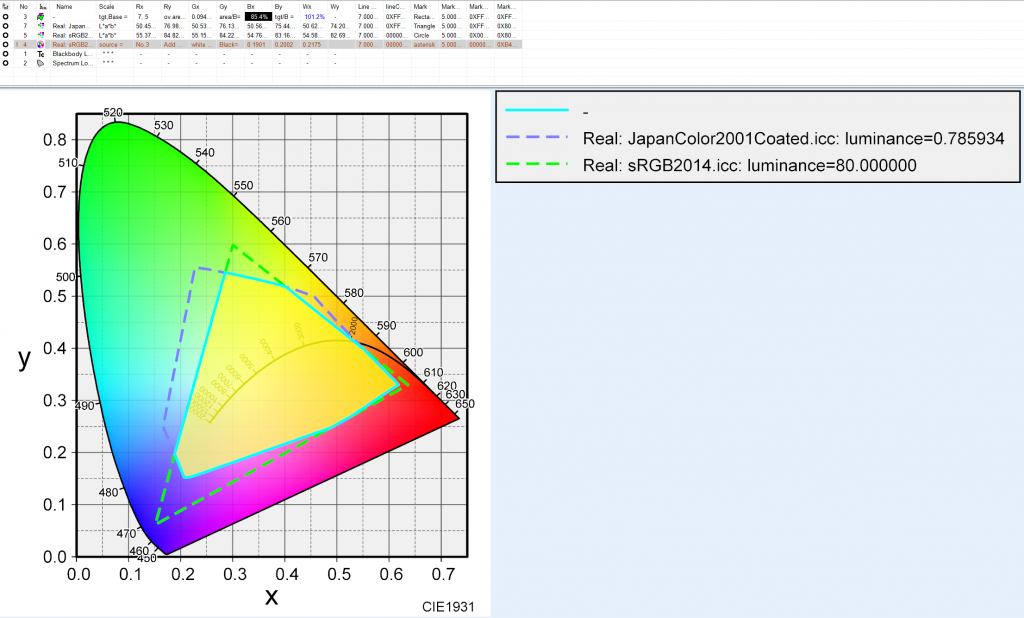The height and width of the screenshot is (618, 1024).
Task: Click the 520 wavelength label on locus
Action: [113, 112]
